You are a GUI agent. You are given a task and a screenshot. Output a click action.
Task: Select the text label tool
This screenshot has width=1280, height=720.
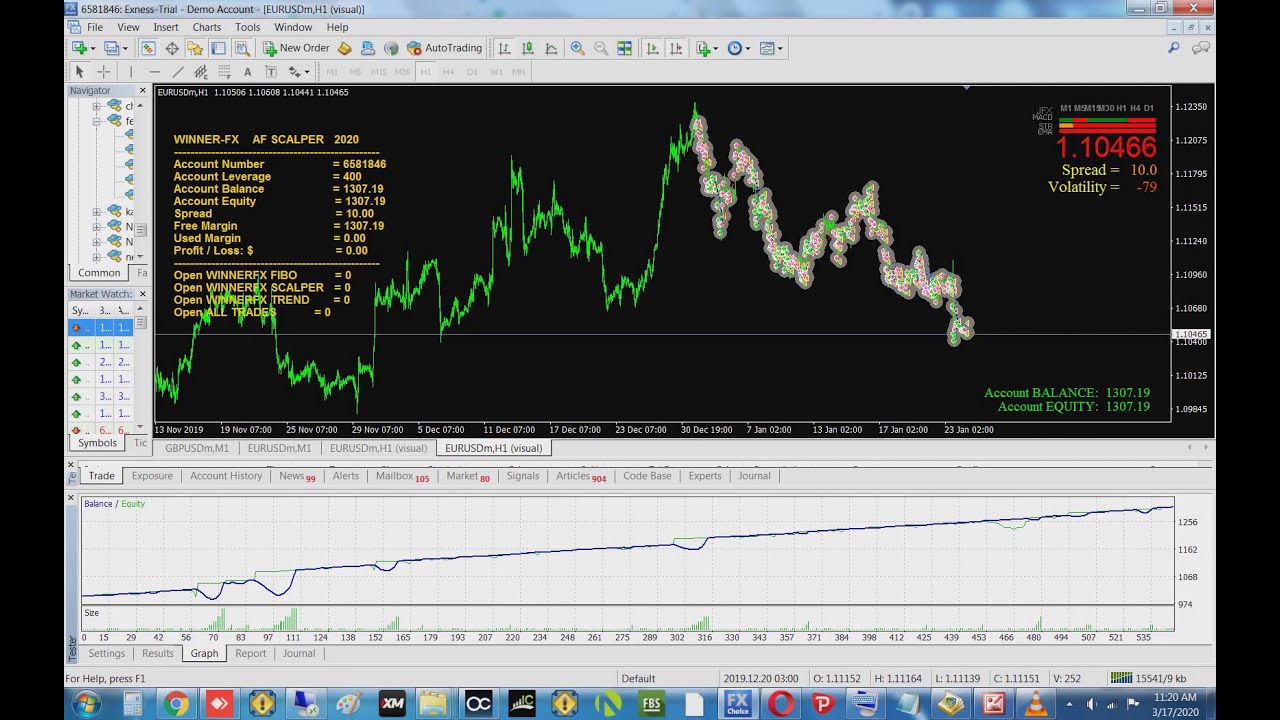point(270,72)
